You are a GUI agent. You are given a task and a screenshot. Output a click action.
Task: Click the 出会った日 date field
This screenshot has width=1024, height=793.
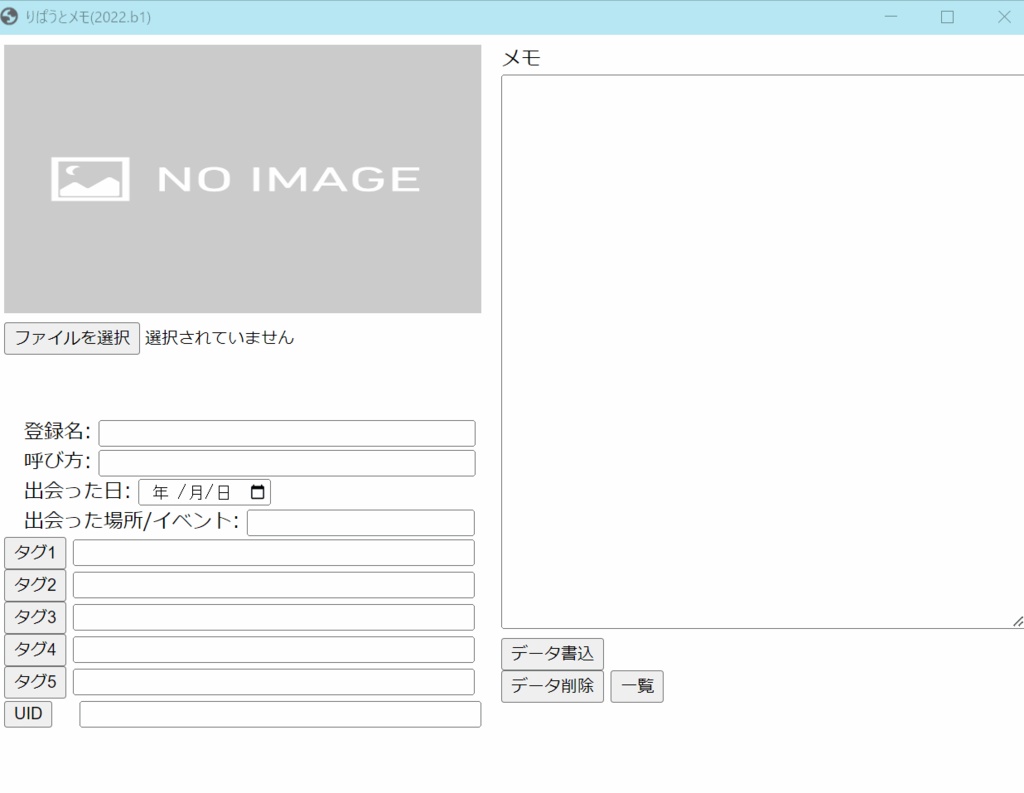[204, 493]
